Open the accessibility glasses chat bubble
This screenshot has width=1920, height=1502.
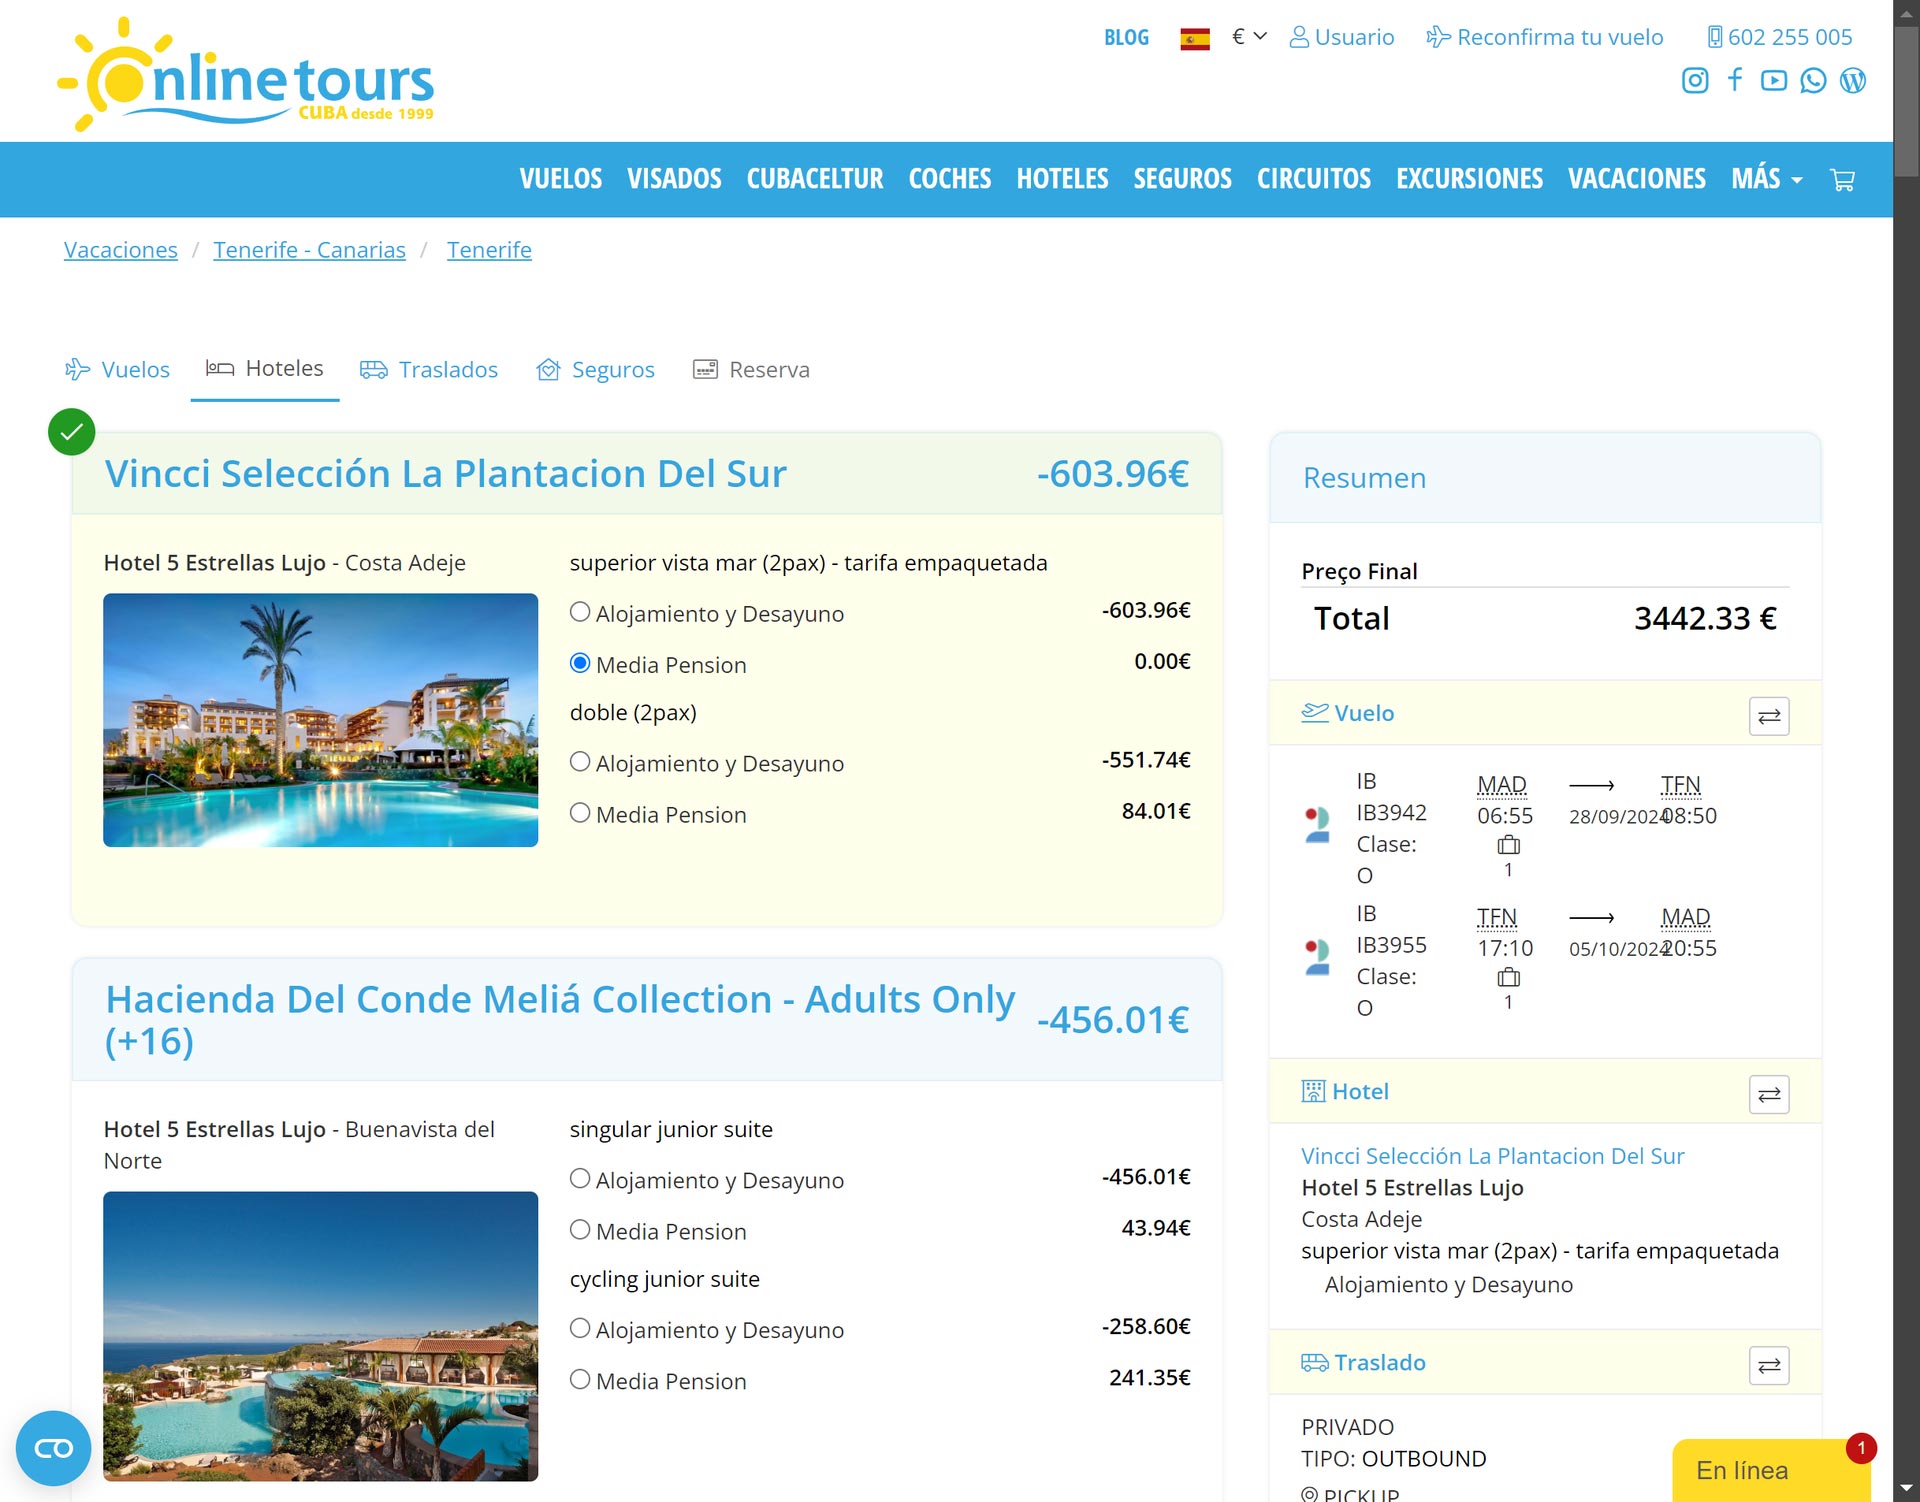53,1448
